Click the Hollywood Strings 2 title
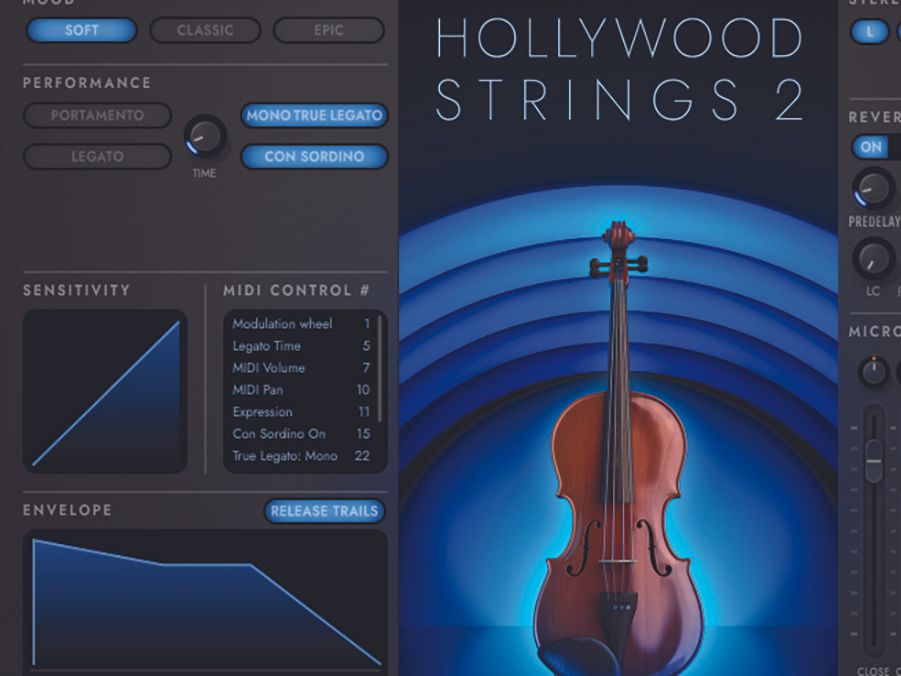 tap(619, 69)
